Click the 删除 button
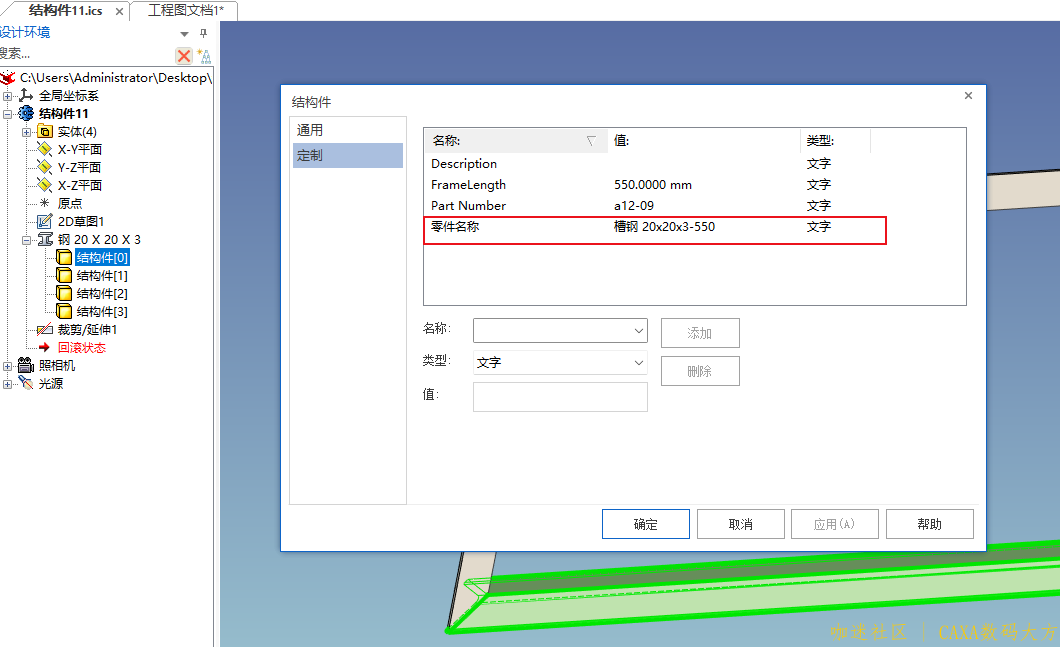The image size is (1060, 647). point(700,371)
